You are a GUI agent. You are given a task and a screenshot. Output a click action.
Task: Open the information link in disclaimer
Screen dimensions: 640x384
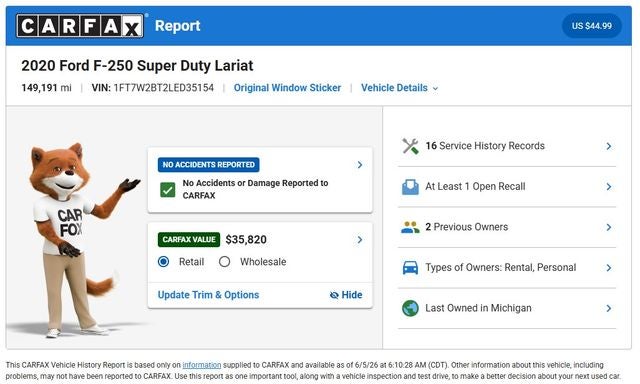coord(202,365)
